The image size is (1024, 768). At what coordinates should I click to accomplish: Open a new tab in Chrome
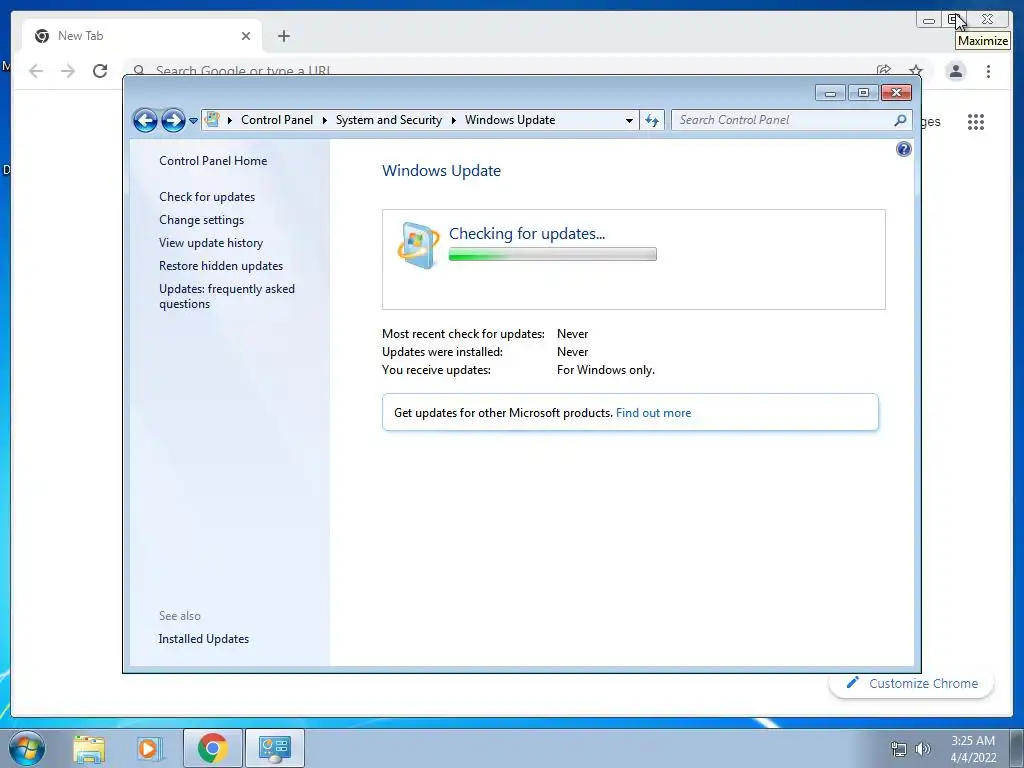coord(283,36)
